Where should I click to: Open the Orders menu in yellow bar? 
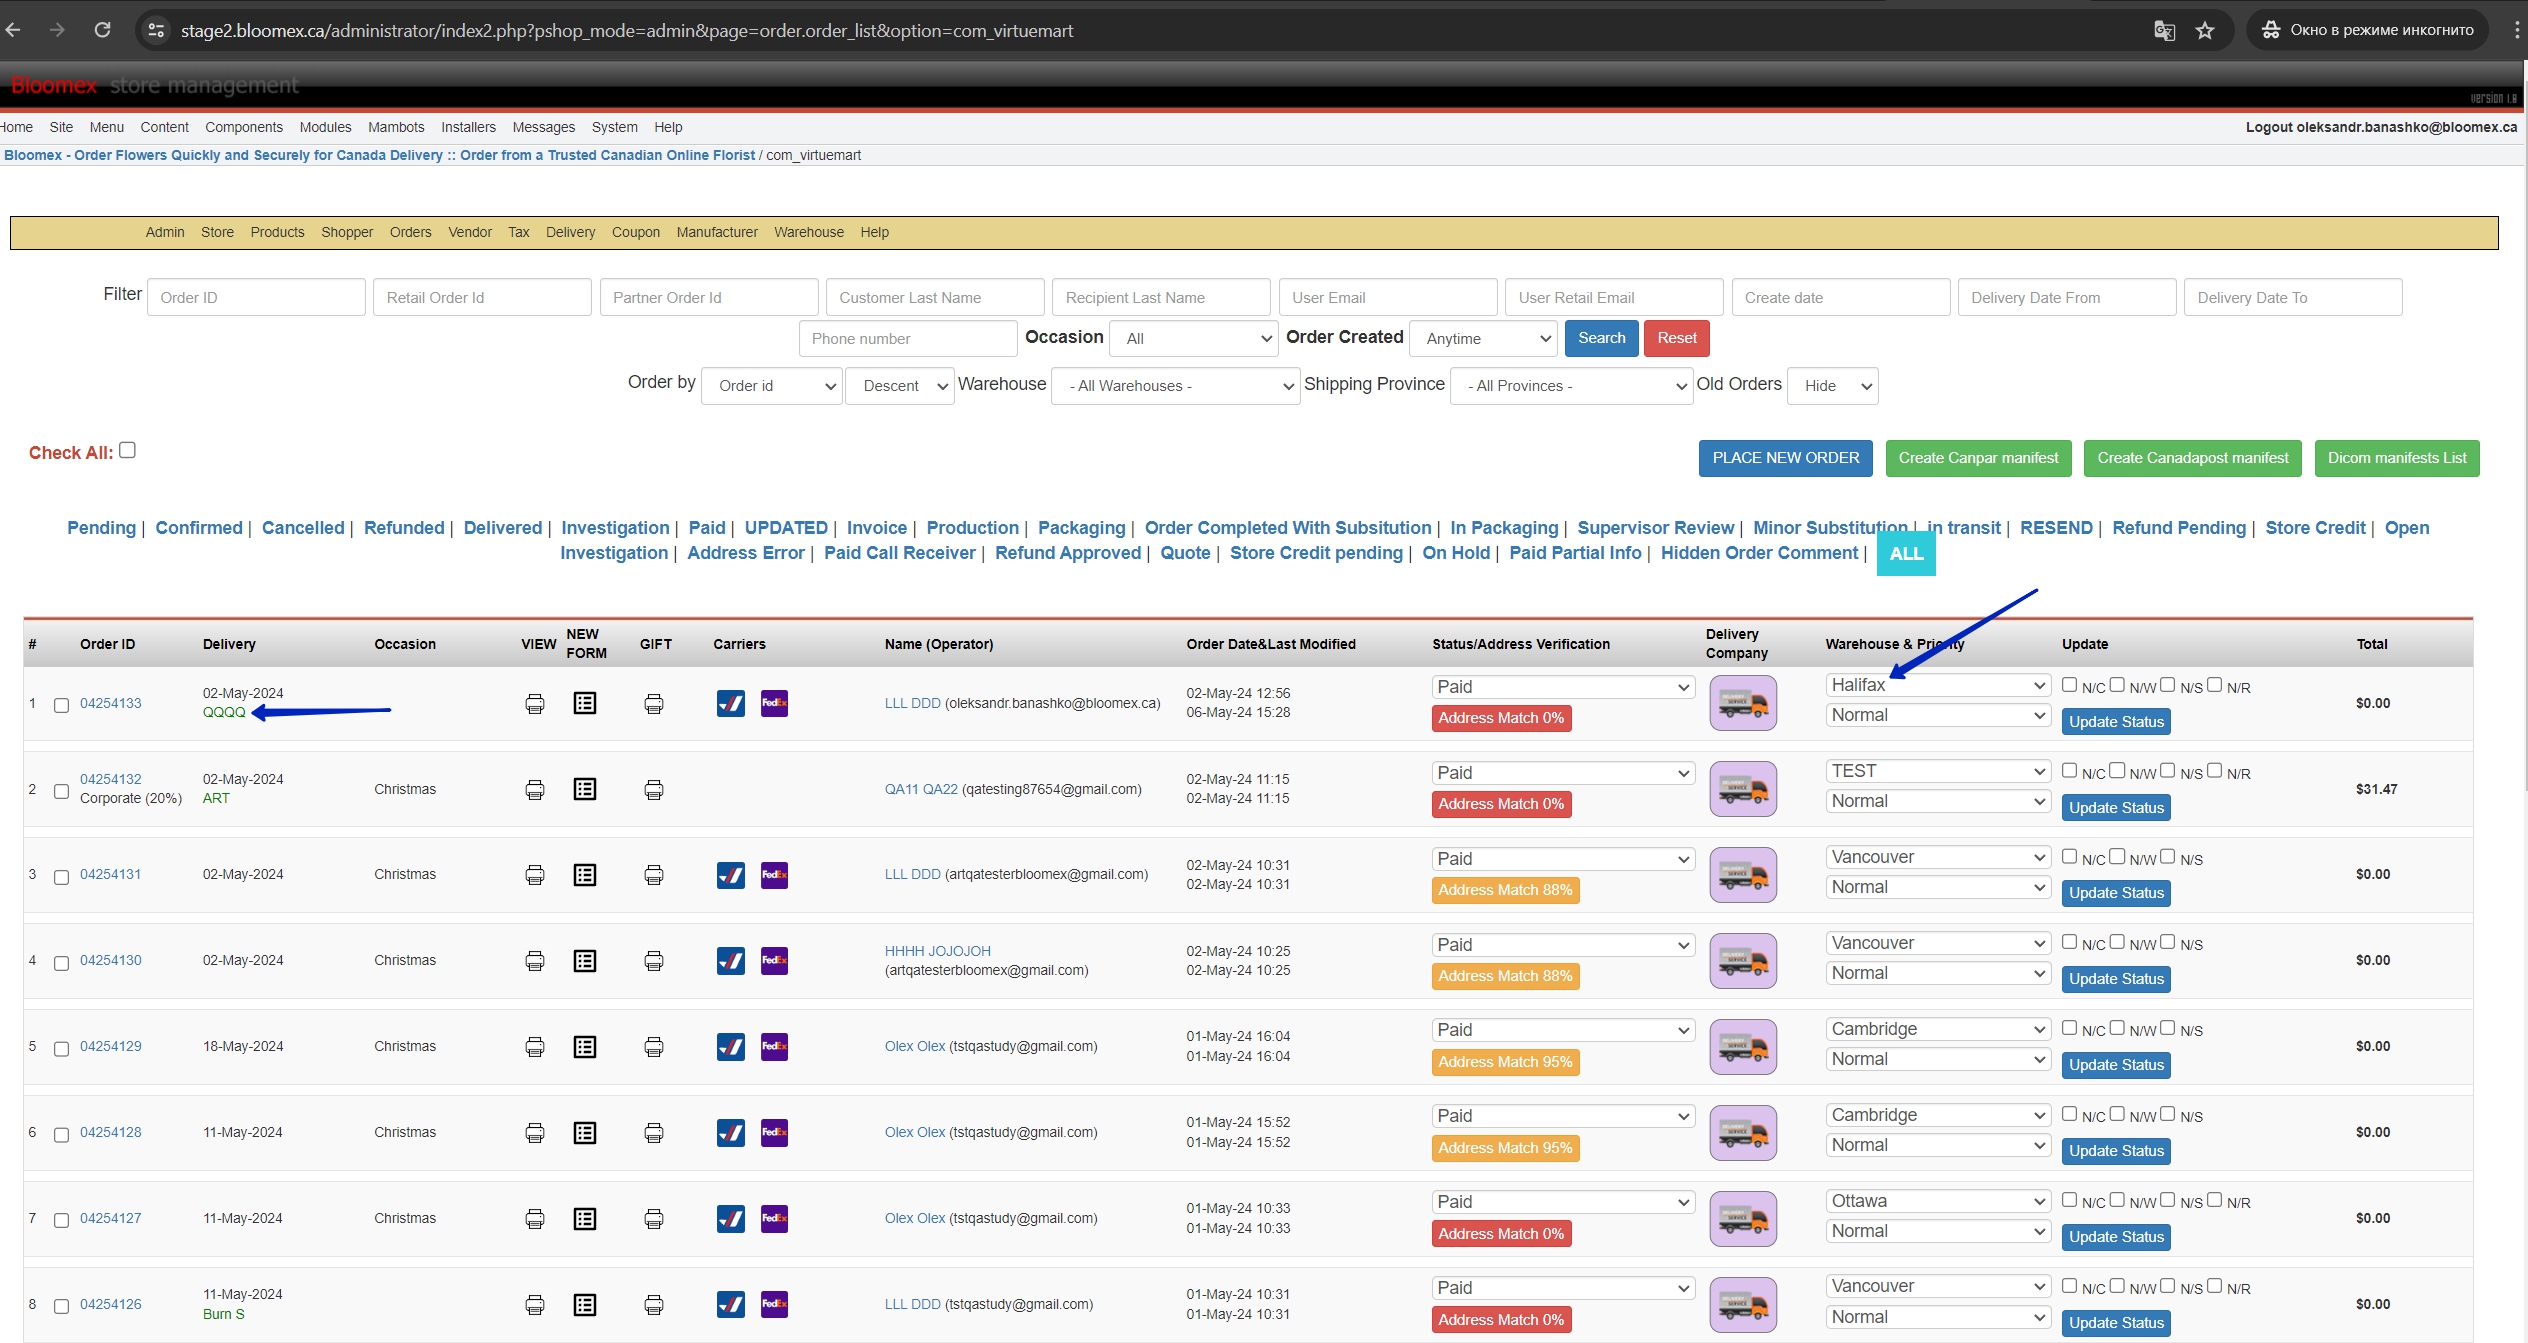click(410, 232)
